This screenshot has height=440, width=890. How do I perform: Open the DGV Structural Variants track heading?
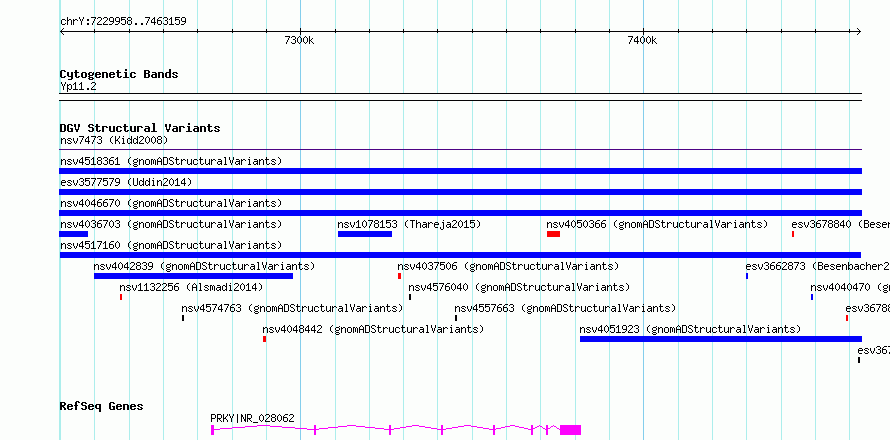pyautogui.click(x=140, y=128)
